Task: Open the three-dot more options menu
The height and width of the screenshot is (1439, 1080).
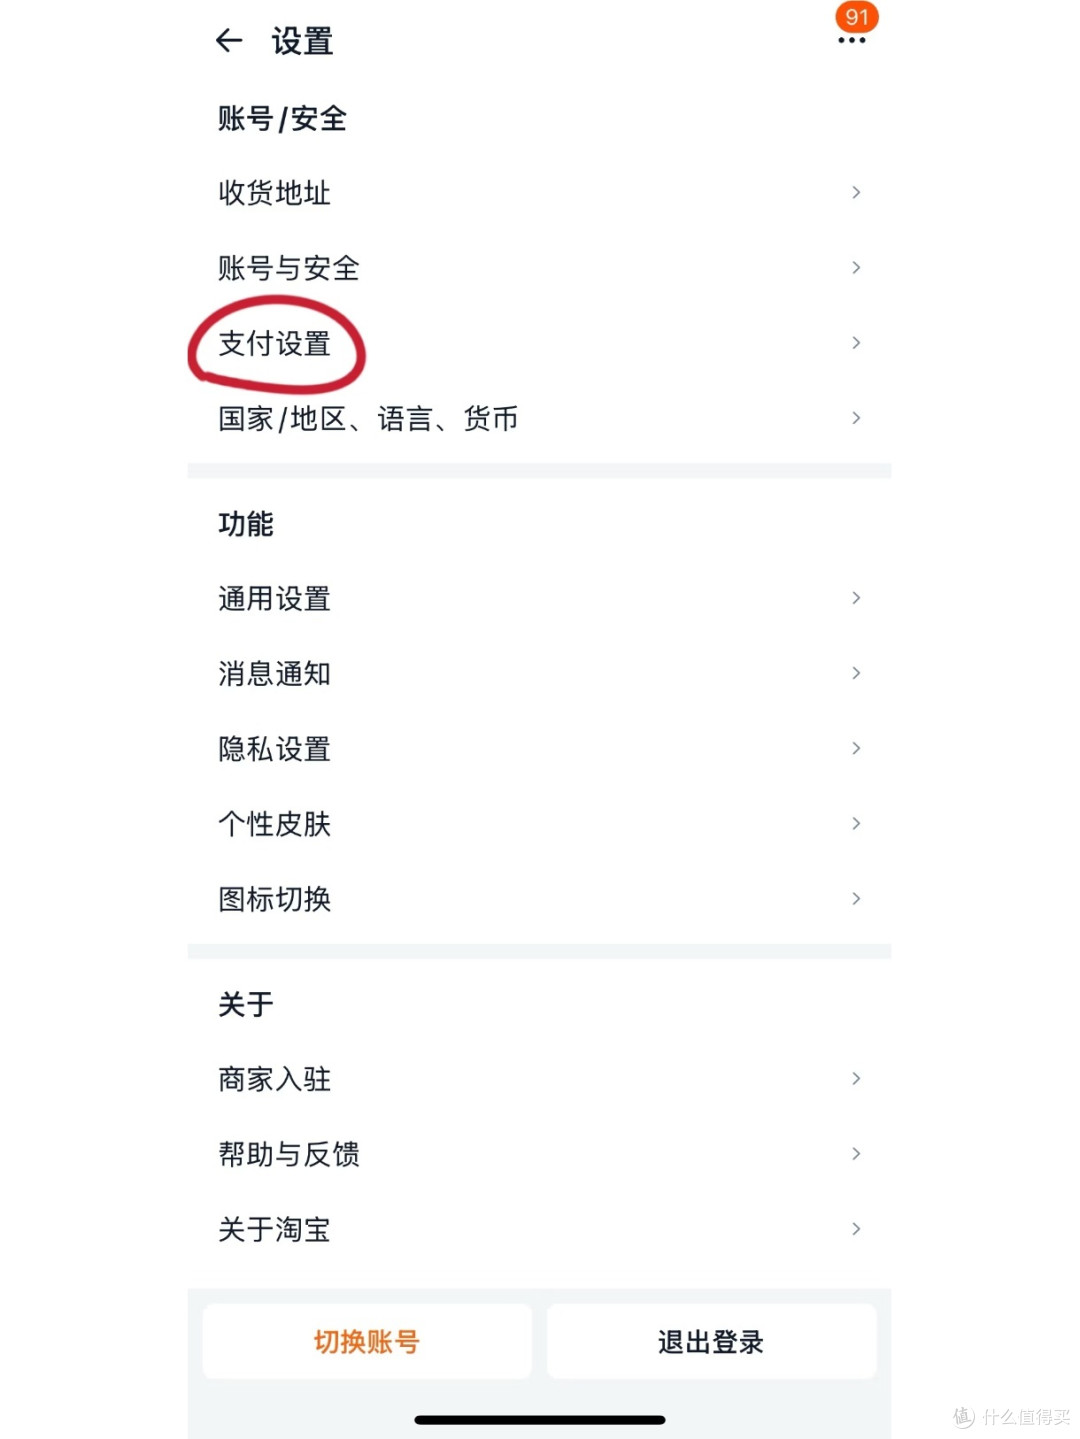Action: coord(851,41)
